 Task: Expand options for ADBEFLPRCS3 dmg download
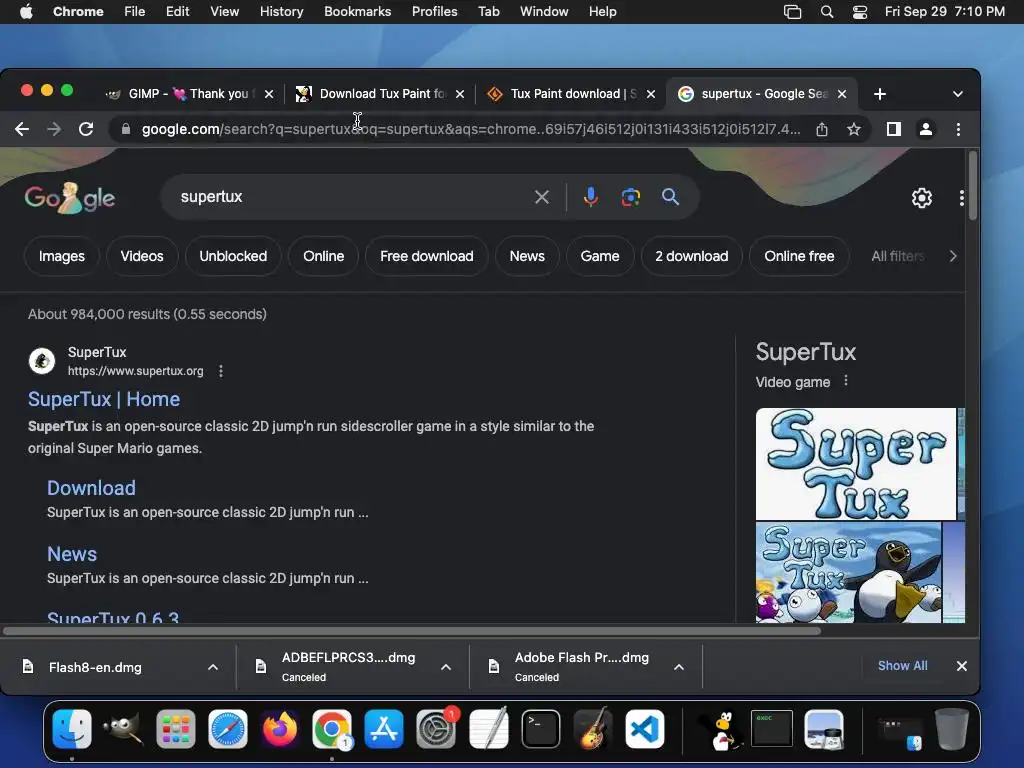click(x=446, y=667)
